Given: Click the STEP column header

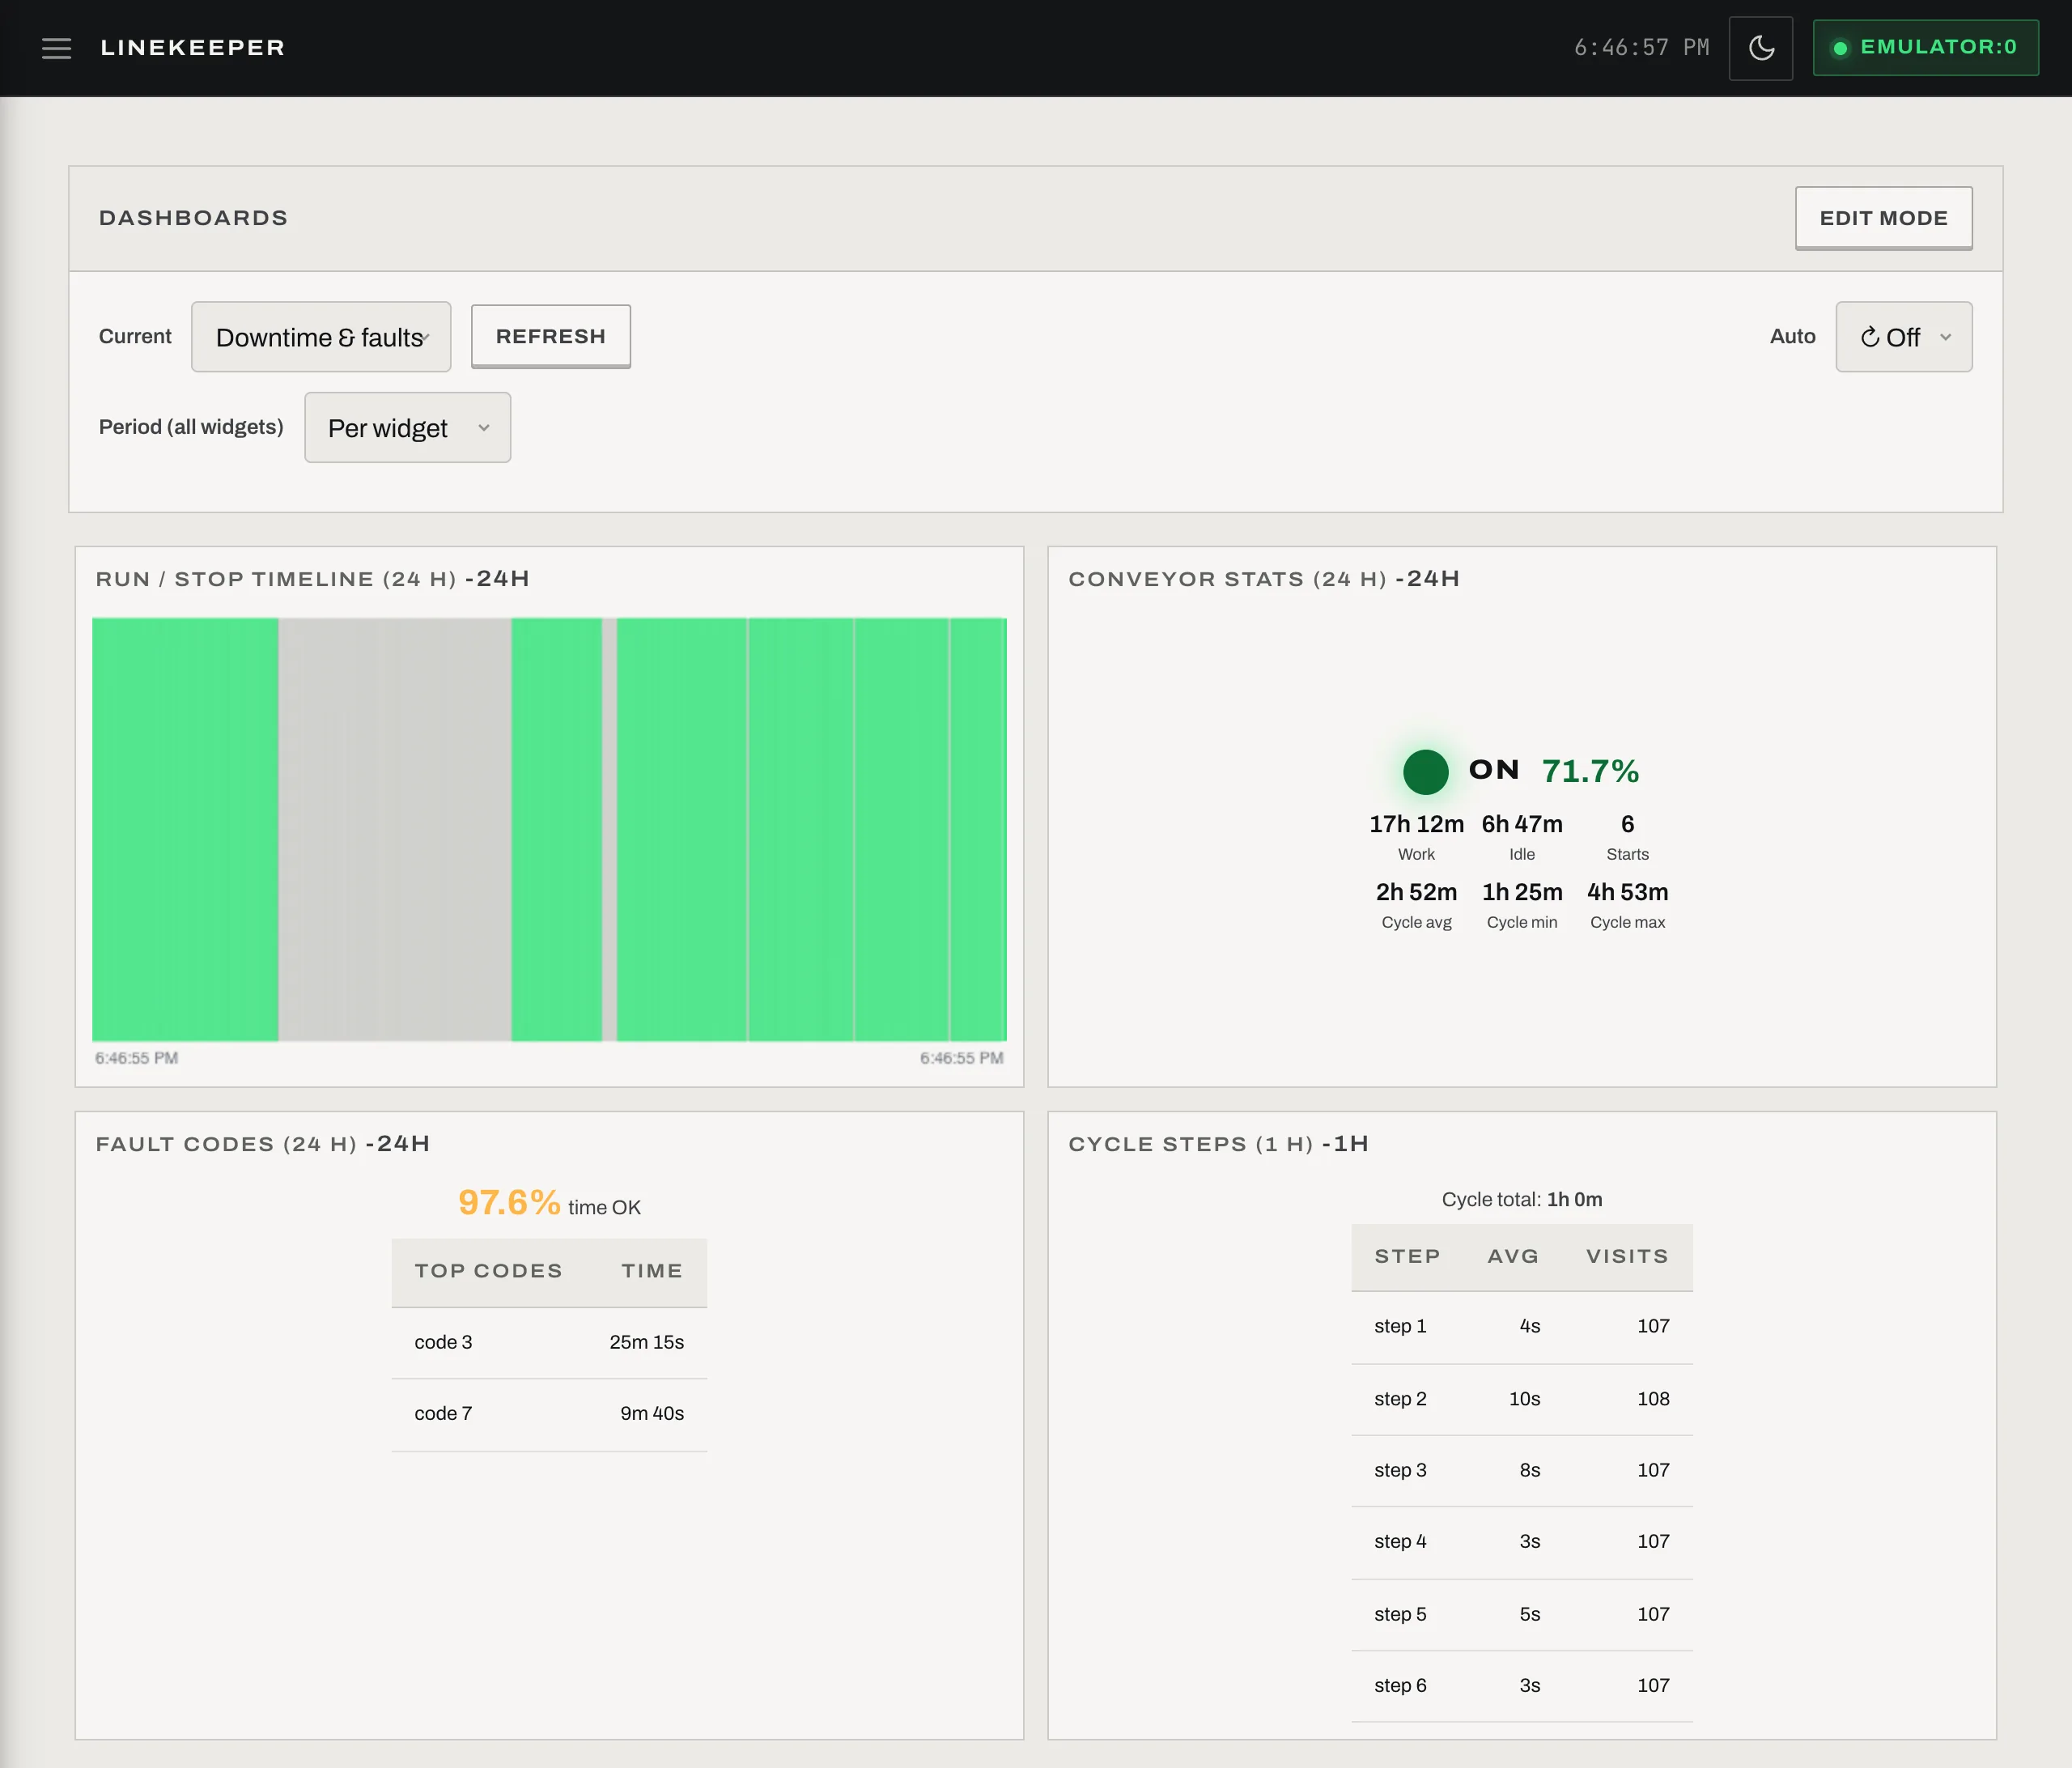Looking at the screenshot, I should click(x=1407, y=1257).
